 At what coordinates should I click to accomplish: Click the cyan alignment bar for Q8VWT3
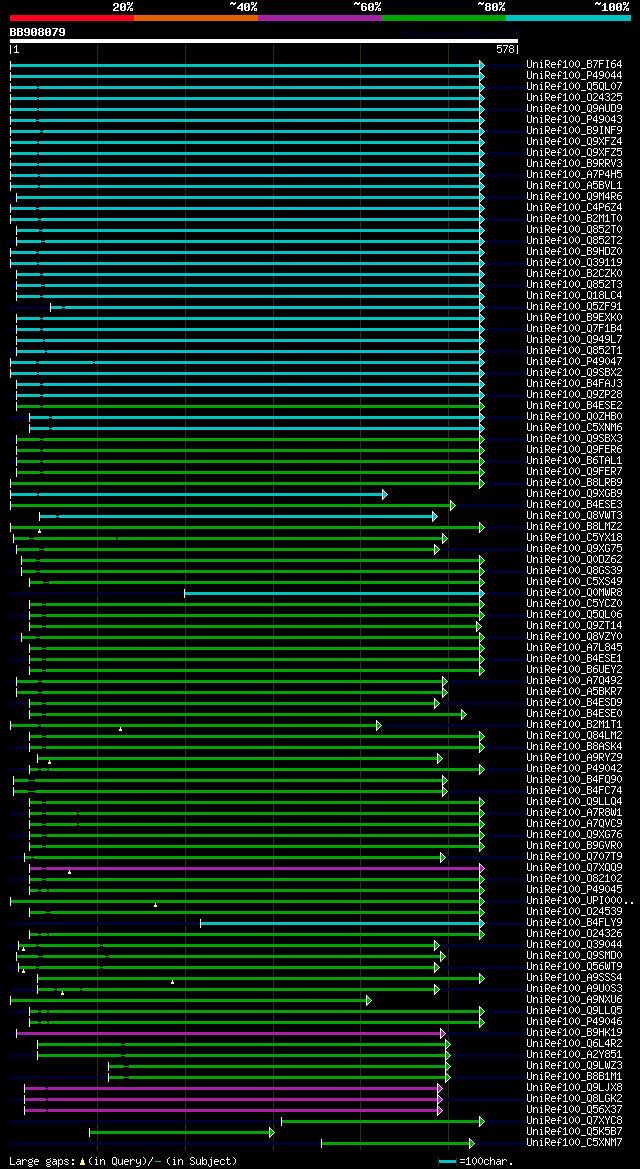239,516
